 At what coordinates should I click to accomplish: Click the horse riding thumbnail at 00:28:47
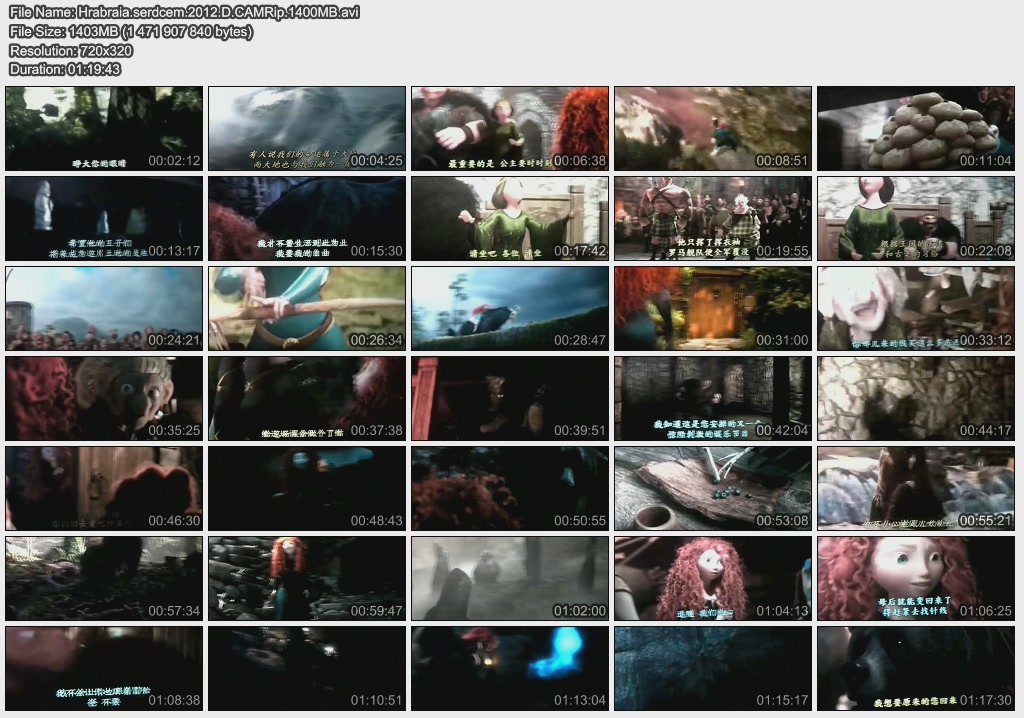510,308
